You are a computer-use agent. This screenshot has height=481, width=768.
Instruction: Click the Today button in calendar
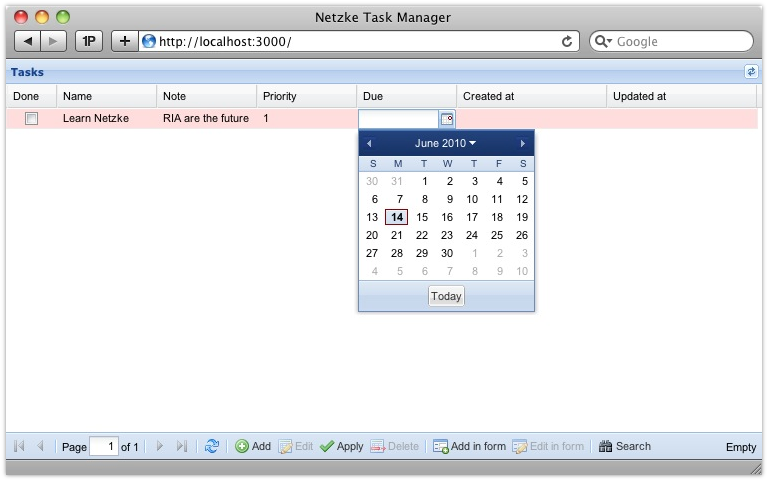446,296
